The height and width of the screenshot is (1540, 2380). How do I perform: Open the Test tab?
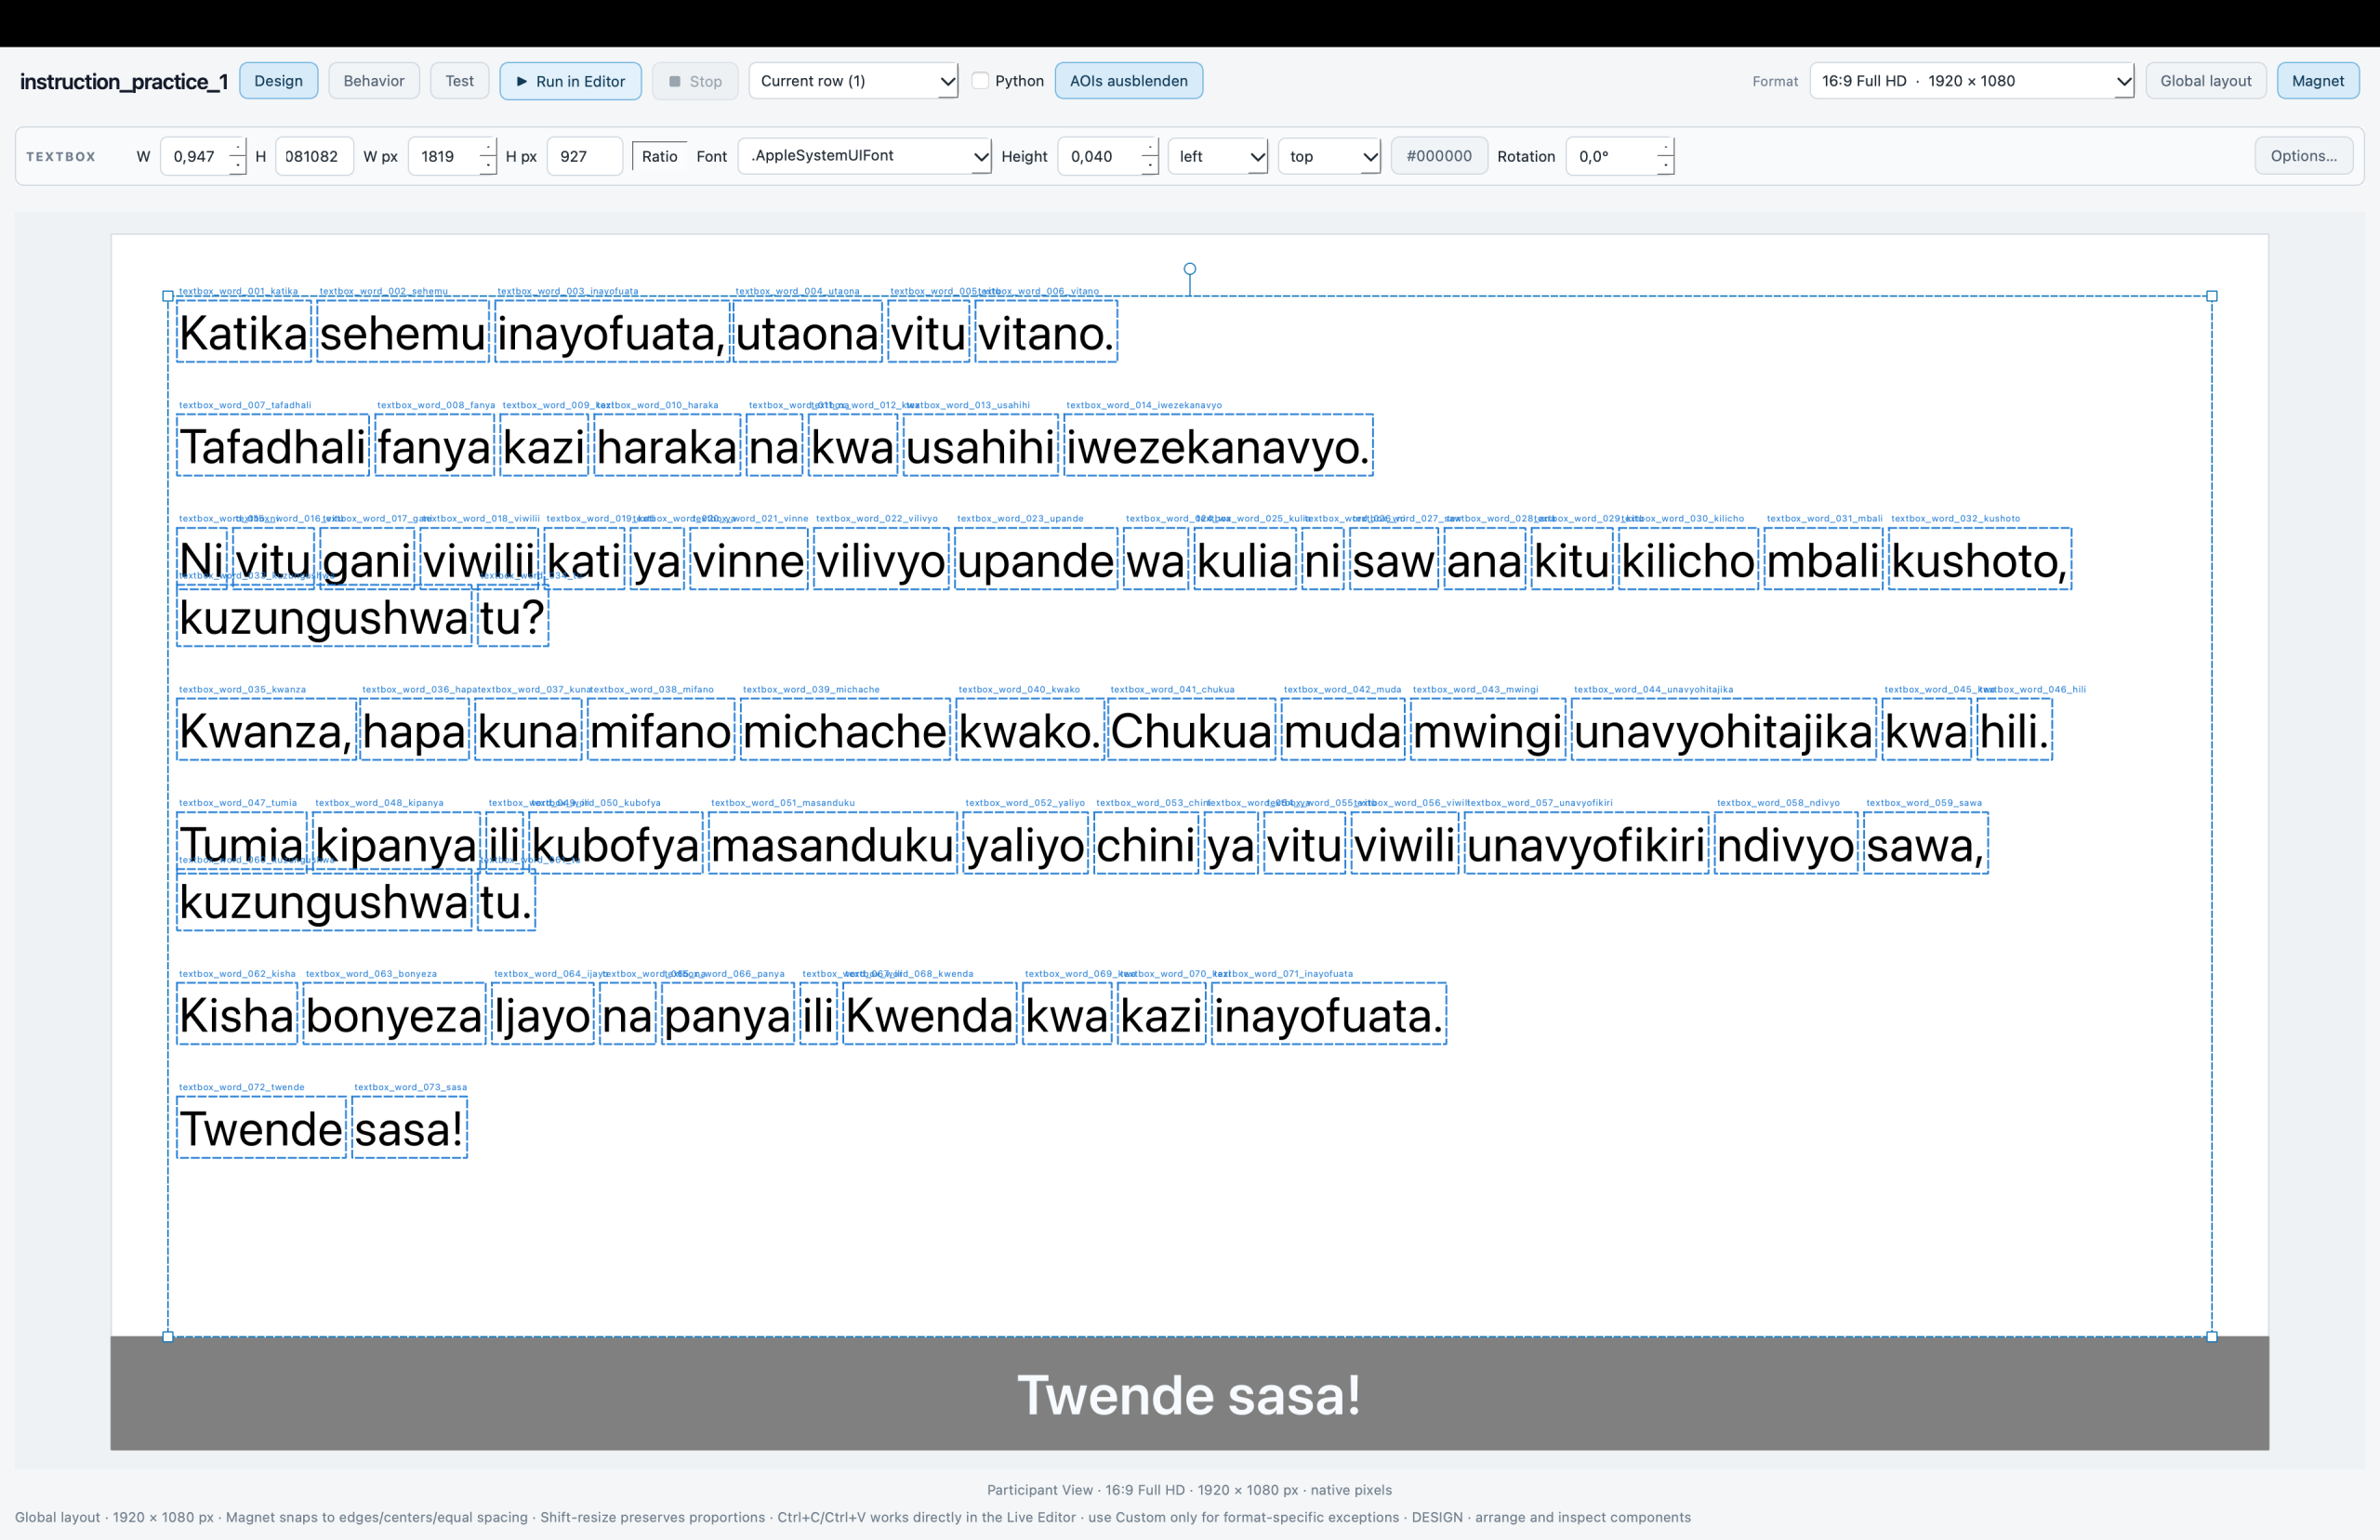(x=459, y=81)
